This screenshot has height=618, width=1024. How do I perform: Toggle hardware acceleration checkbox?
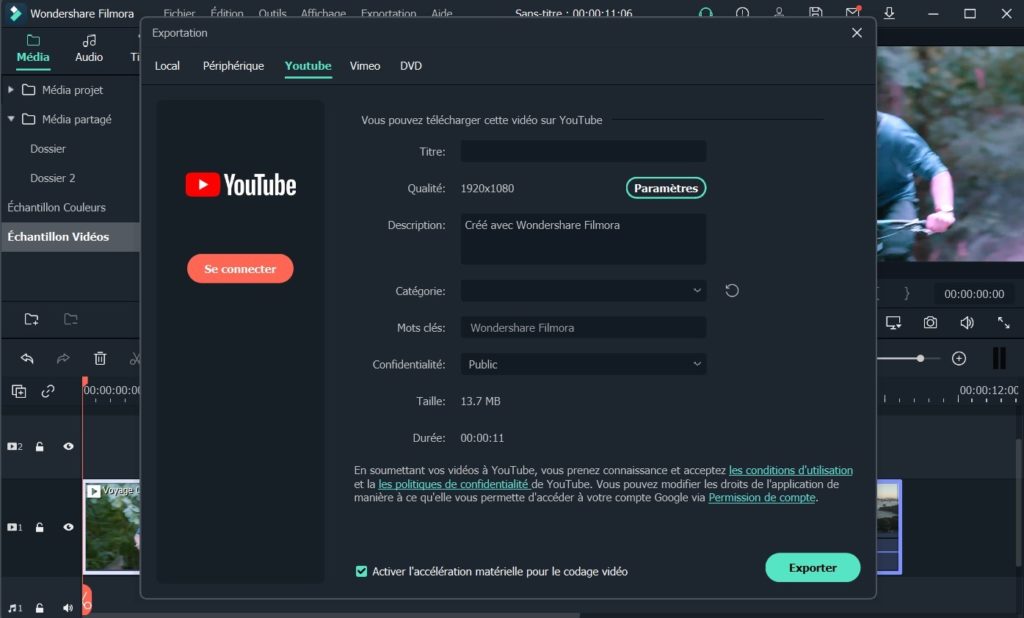(361, 572)
